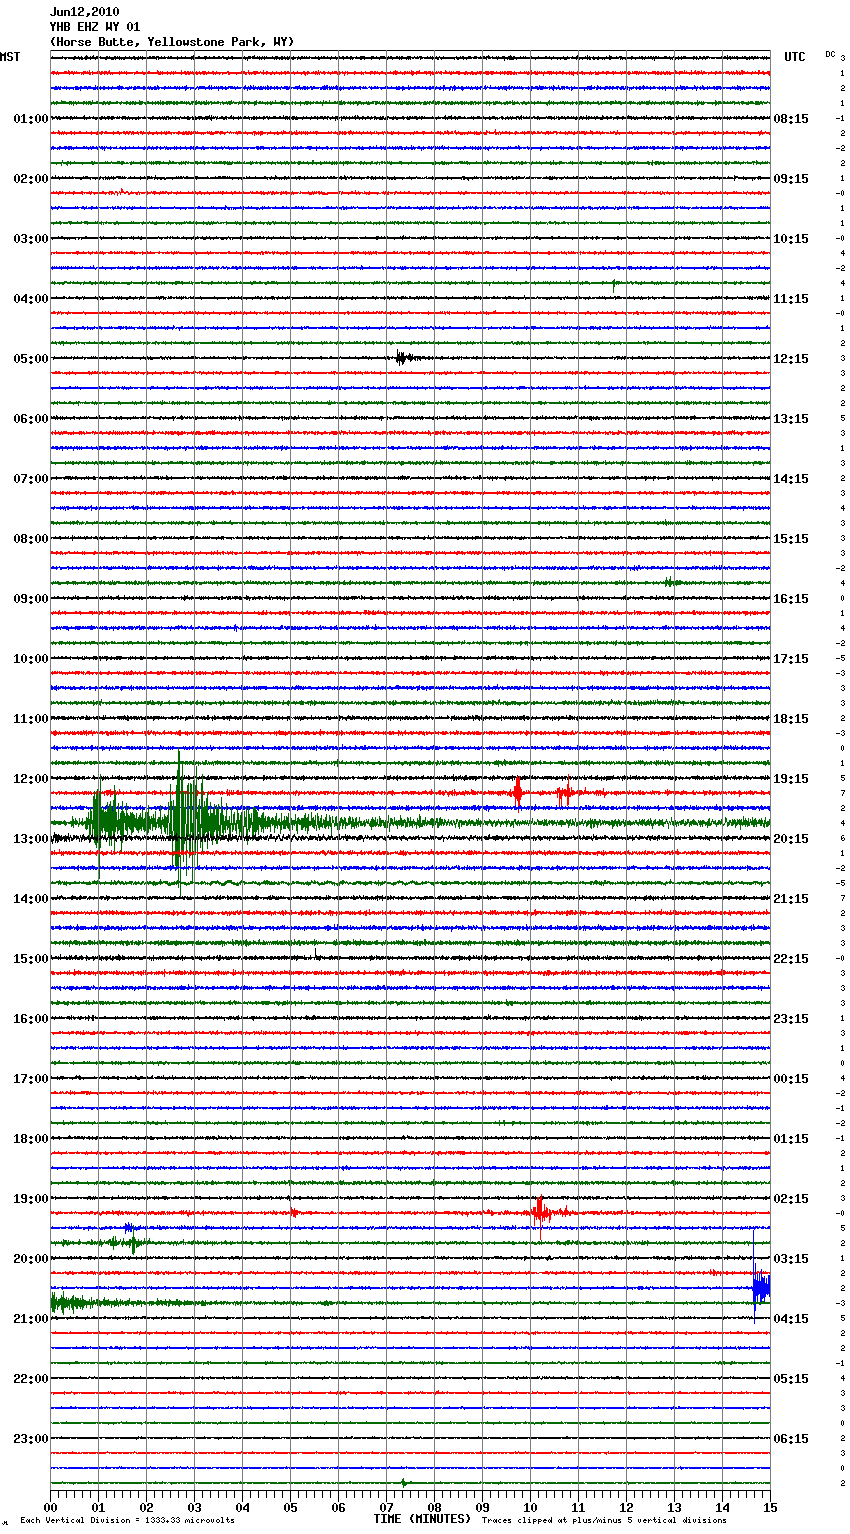Select the 10:00 MST time label
The height and width of the screenshot is (1534, 850).
point(30,659)
